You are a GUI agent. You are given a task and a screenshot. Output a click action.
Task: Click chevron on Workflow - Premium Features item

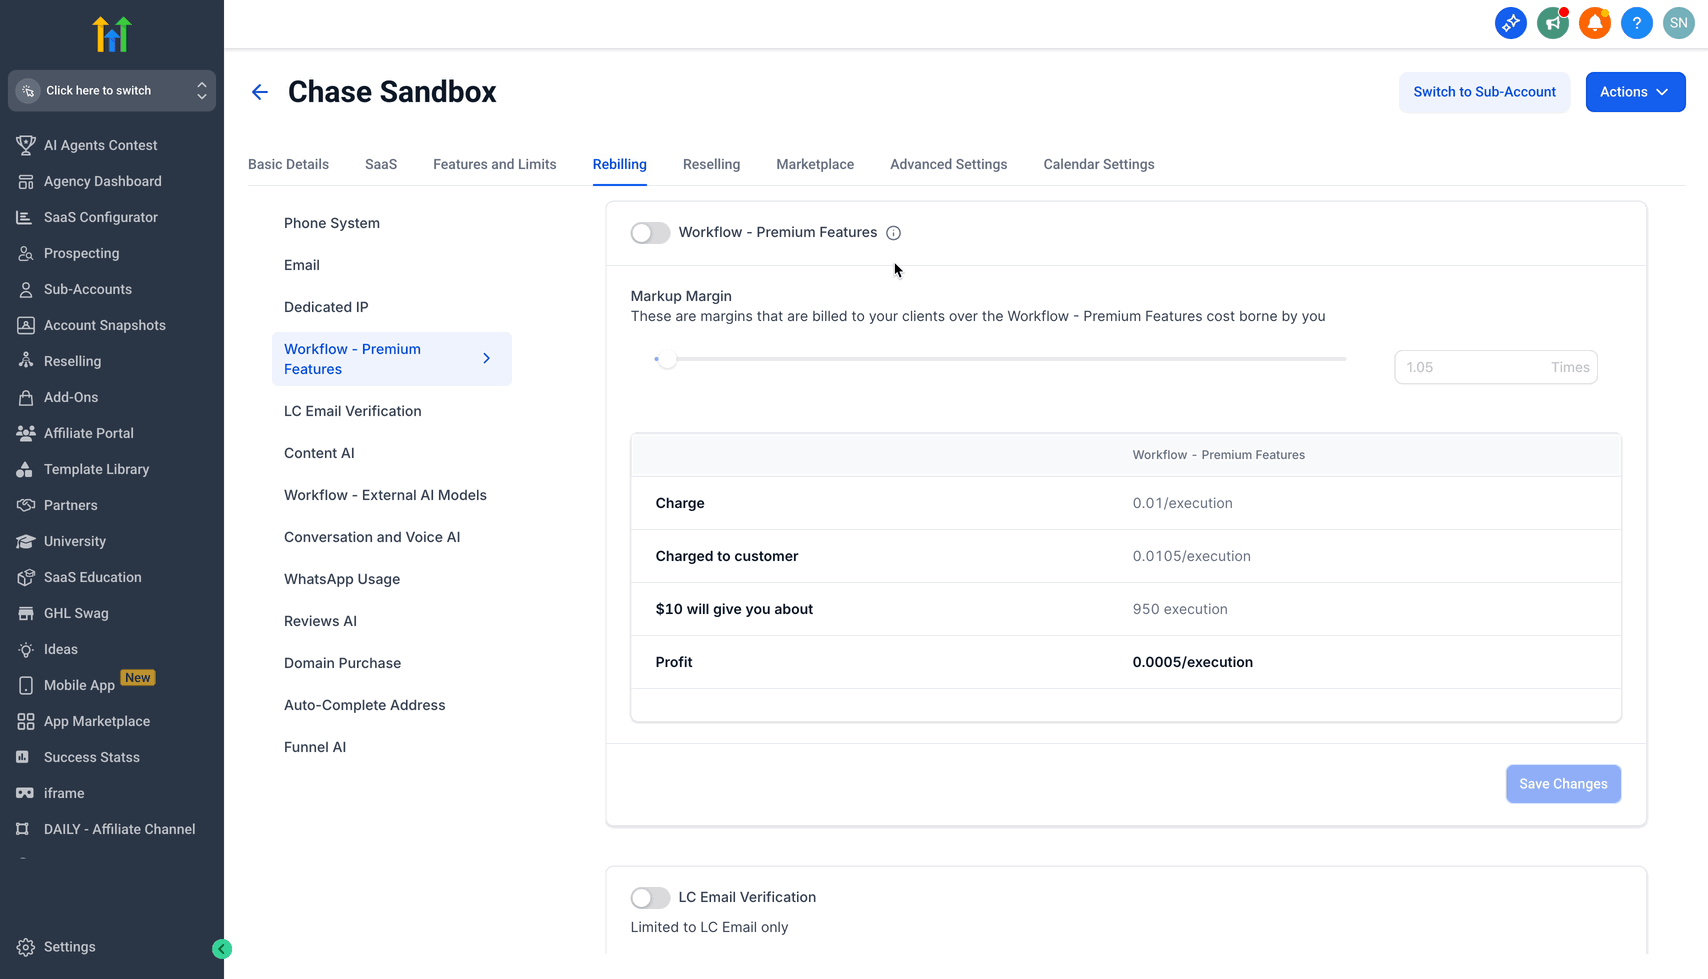tap(487, 358)
